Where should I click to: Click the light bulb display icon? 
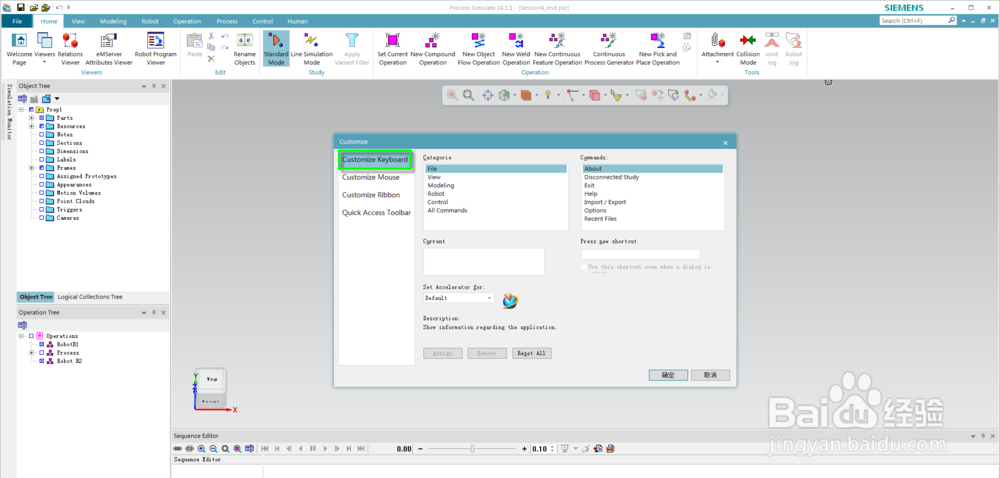point(548,95)
